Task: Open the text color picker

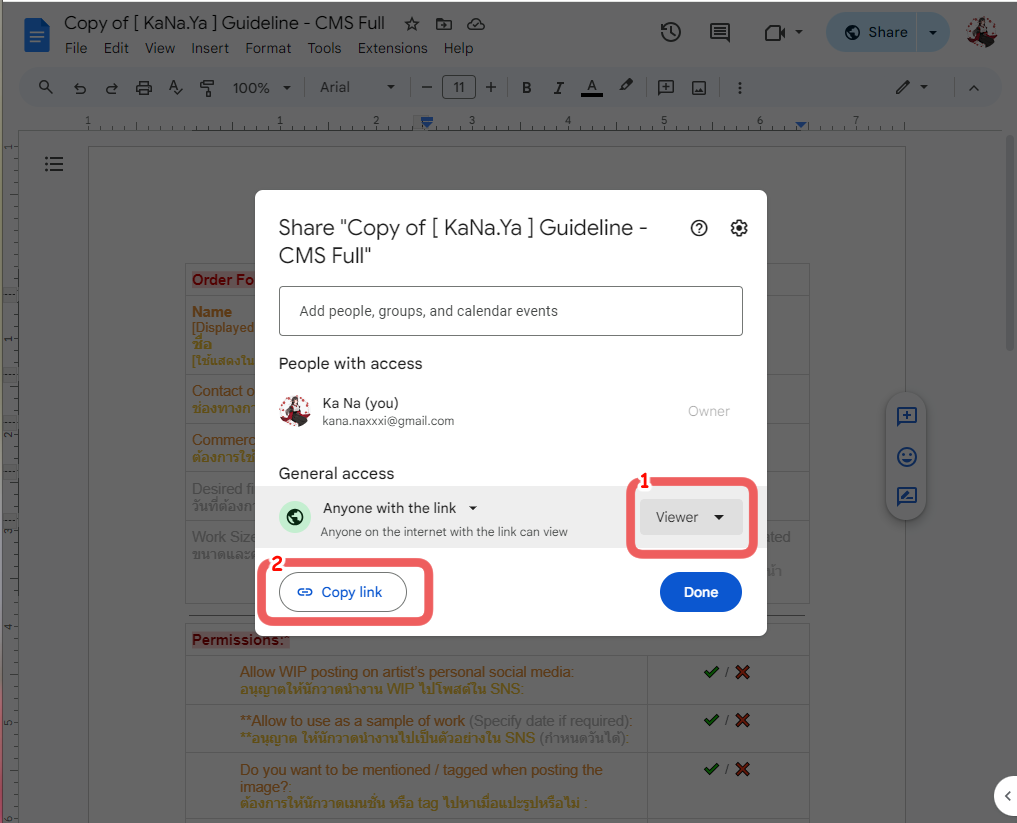Action: pos(591,88)
